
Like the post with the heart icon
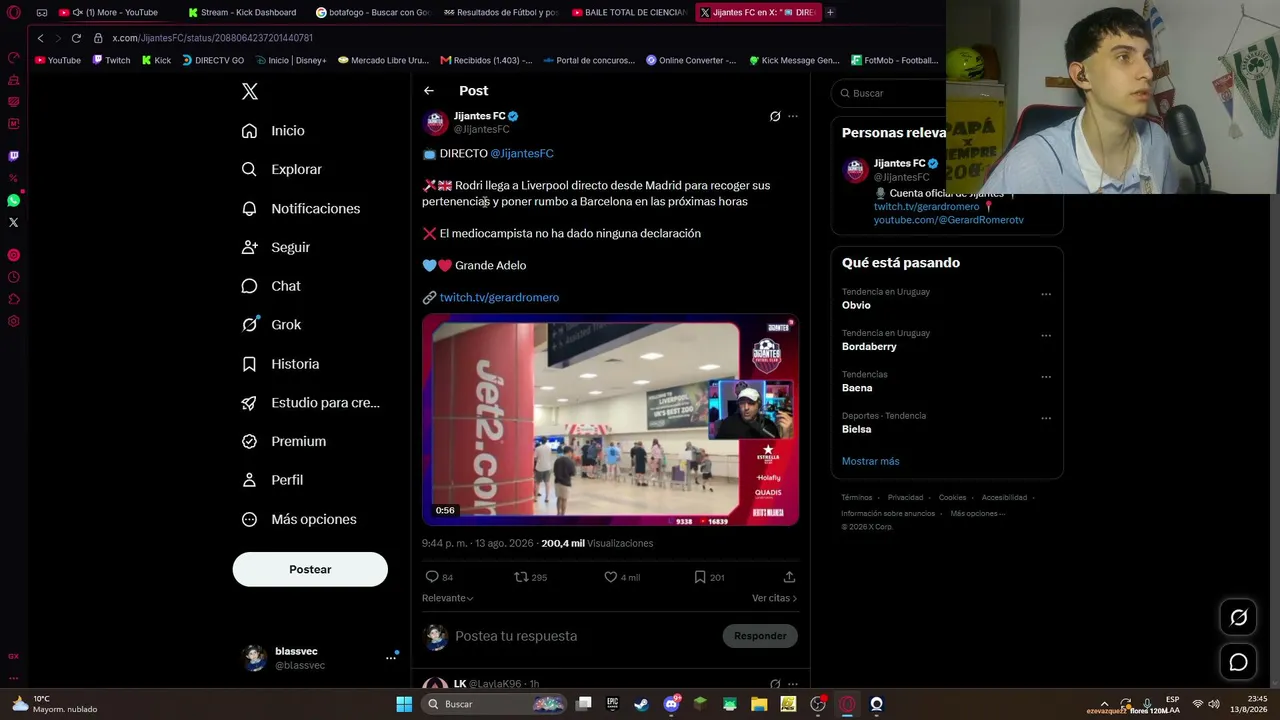(611, 577)
